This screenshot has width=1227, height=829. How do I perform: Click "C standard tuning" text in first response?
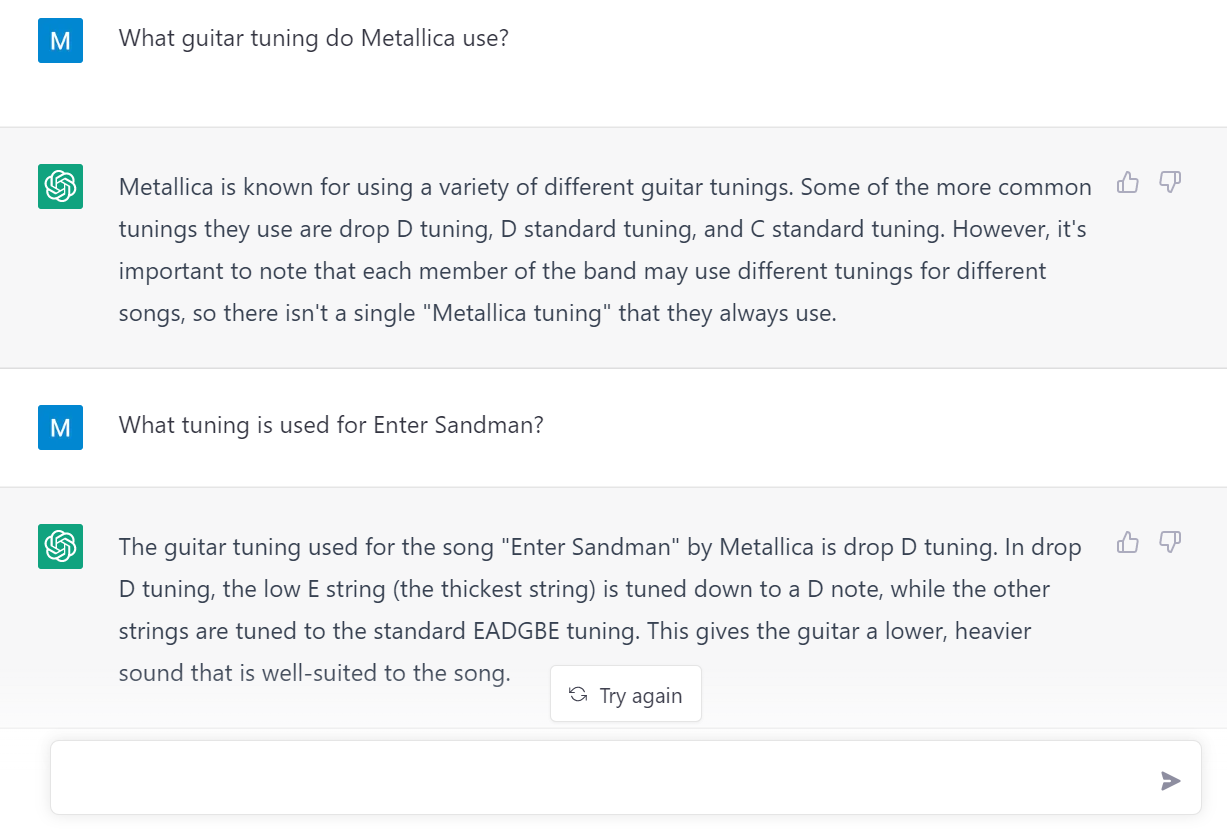848,229
